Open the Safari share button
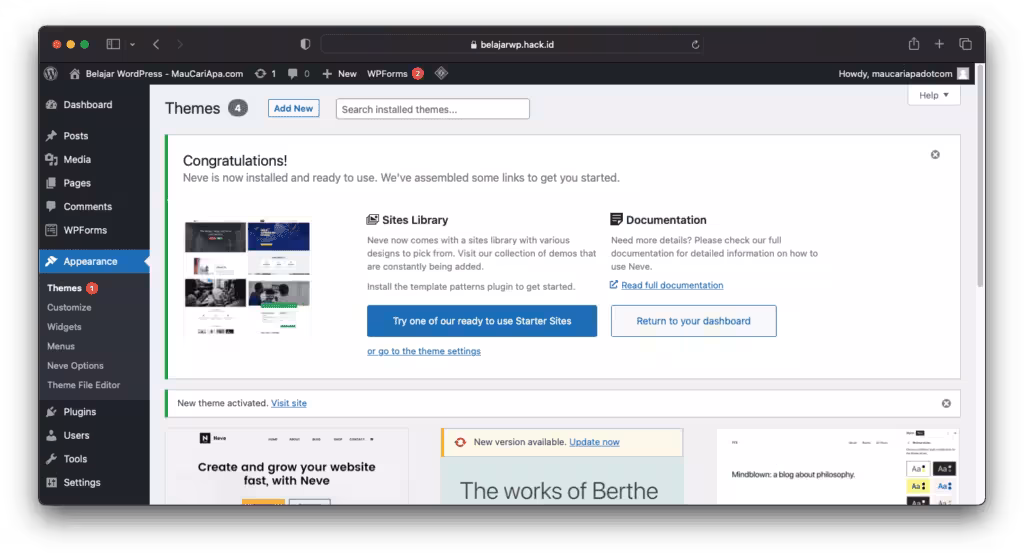The height and width of the screenshot is (556, 1024). click(914, 44)
